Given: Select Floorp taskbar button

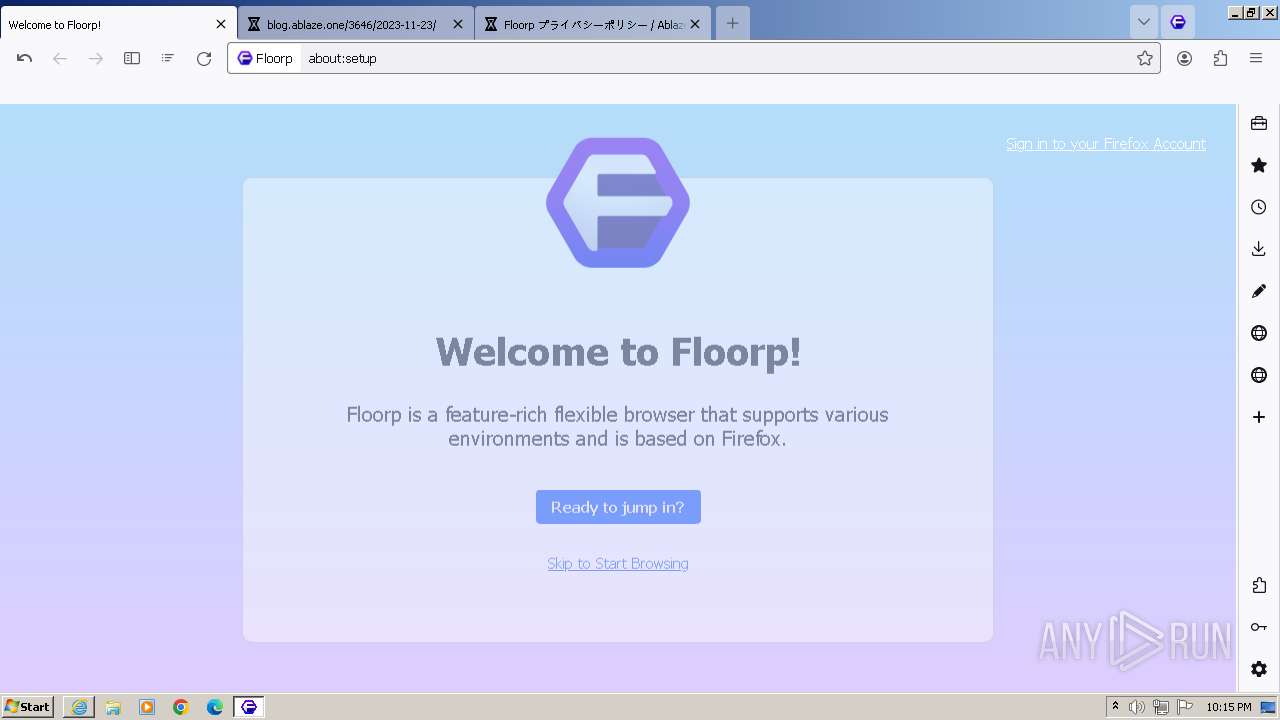Looking at the screenshot, I should click(249, 707).
